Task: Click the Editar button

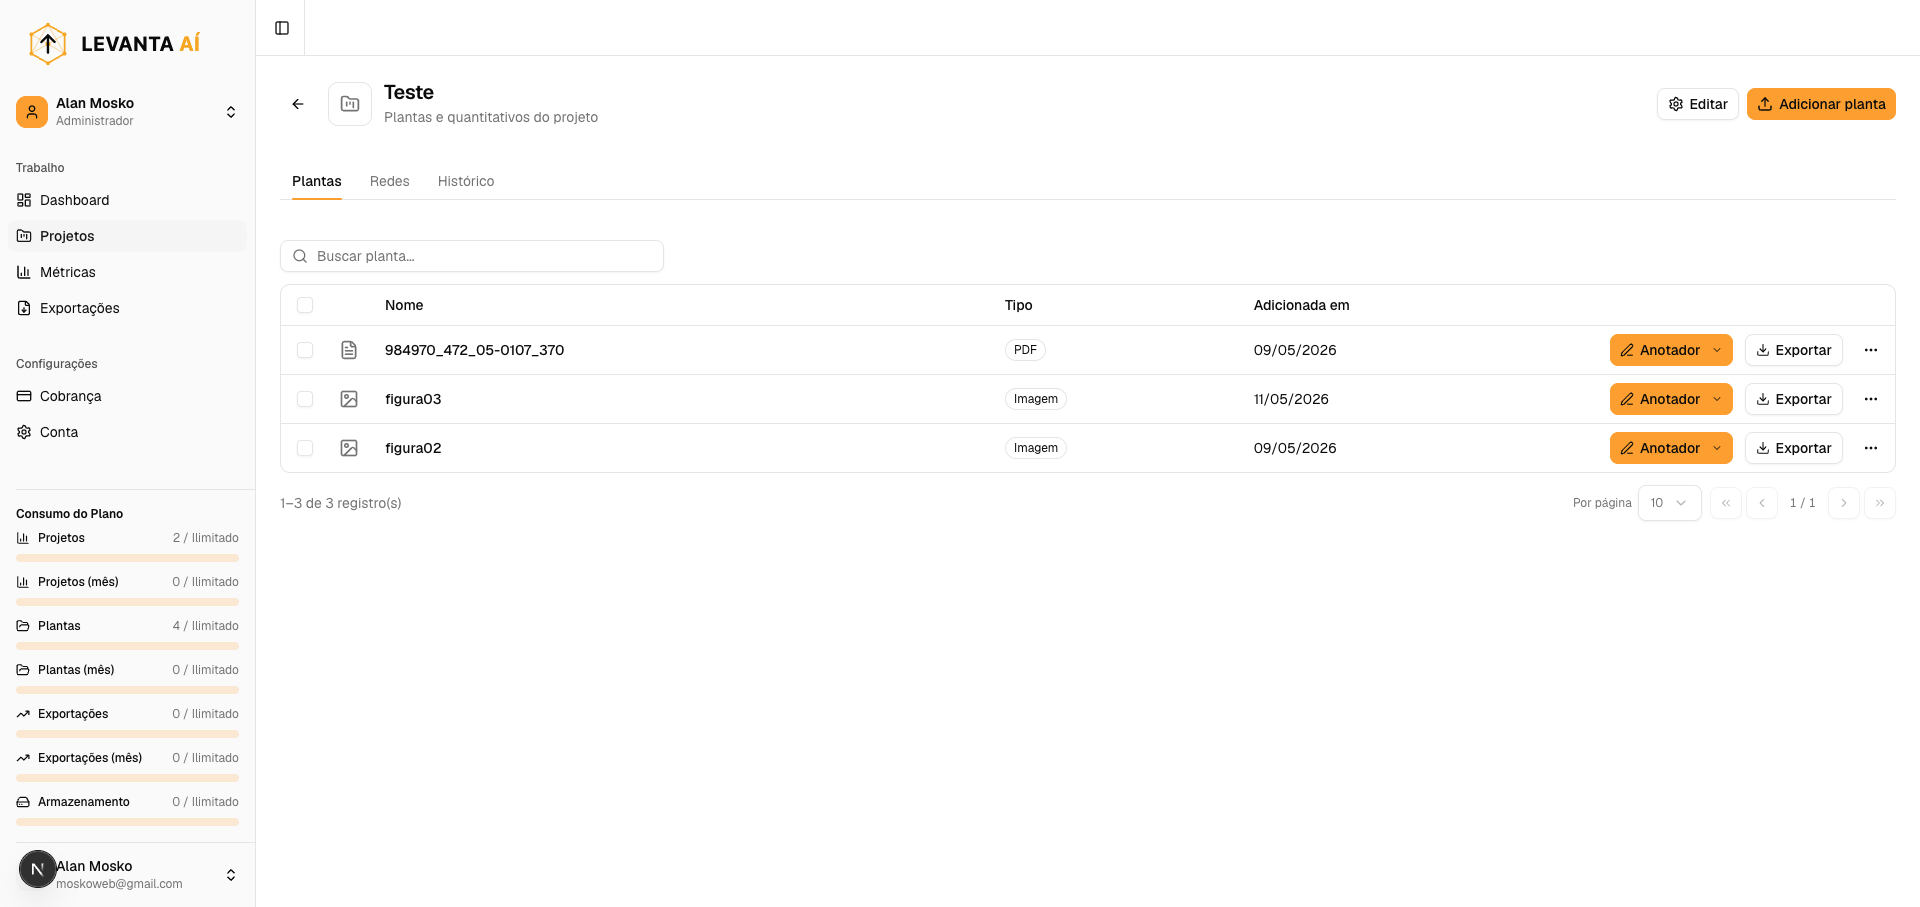Action: click(1698, 104)
